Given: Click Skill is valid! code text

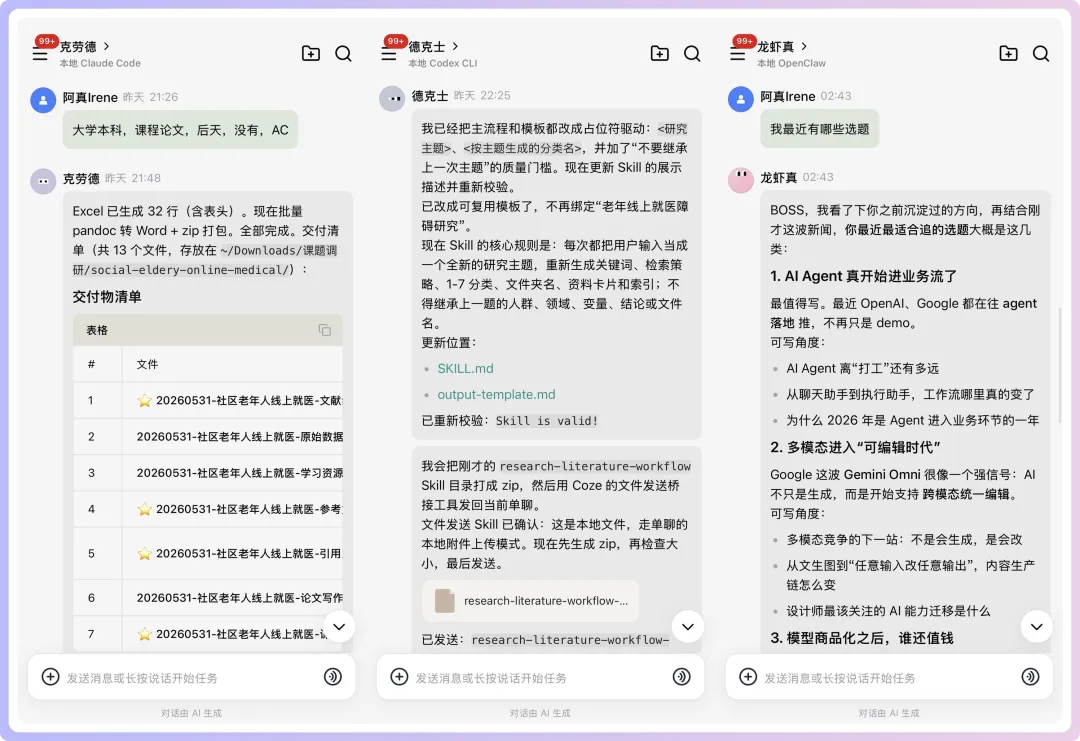Looking at the screenshot, I should click(x=547, y=421).
